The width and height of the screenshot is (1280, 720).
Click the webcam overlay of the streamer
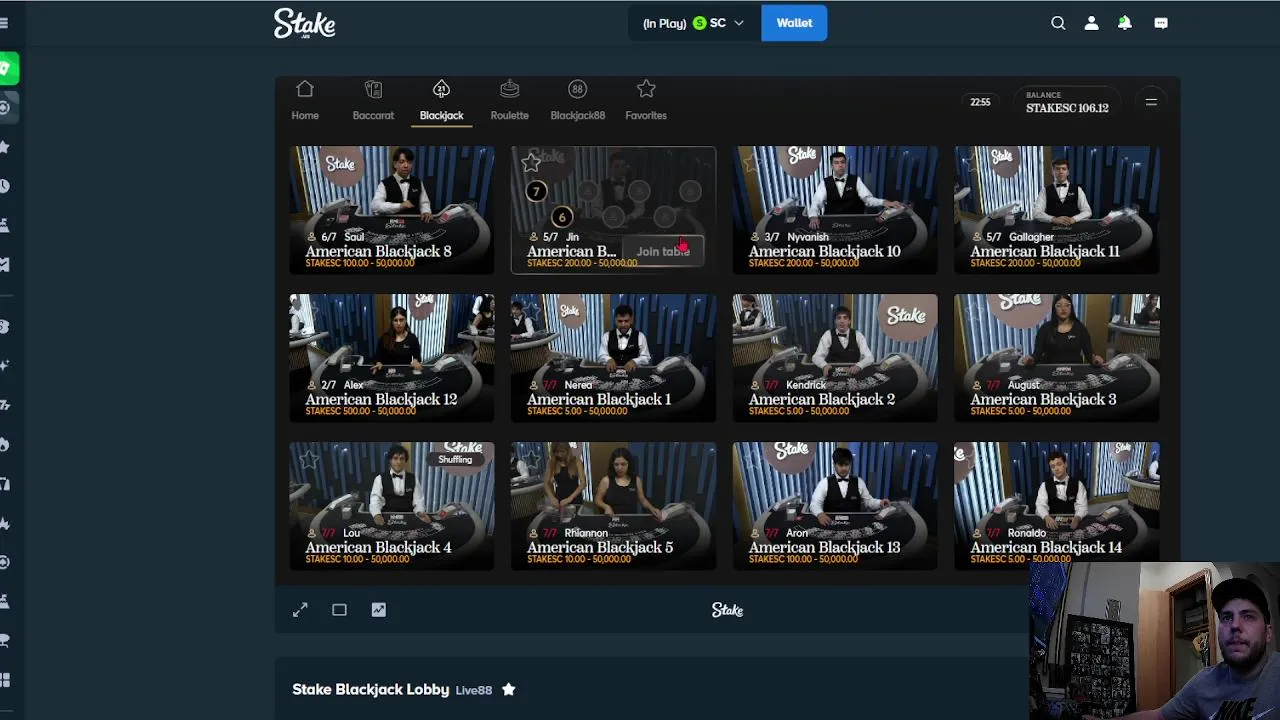[x=1154, y=640]
